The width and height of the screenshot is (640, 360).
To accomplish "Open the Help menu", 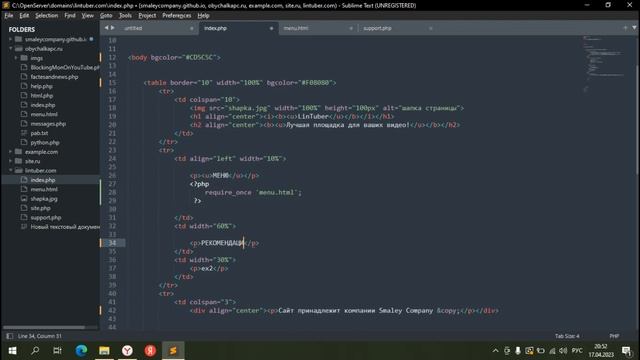I will (x=203, y=16).
